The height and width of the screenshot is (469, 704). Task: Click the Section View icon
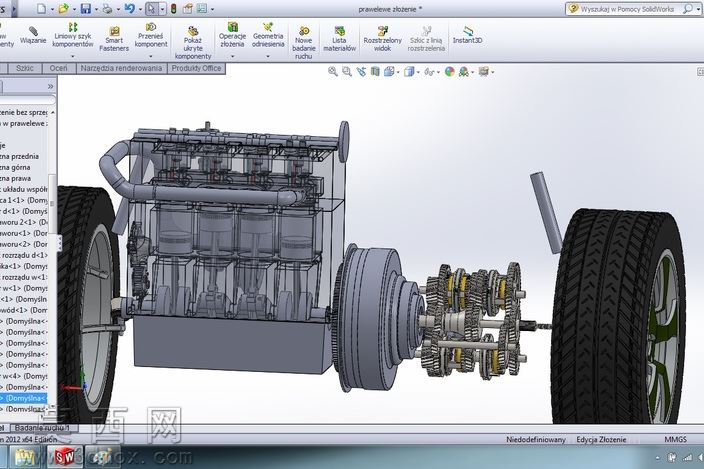(375, 71)
